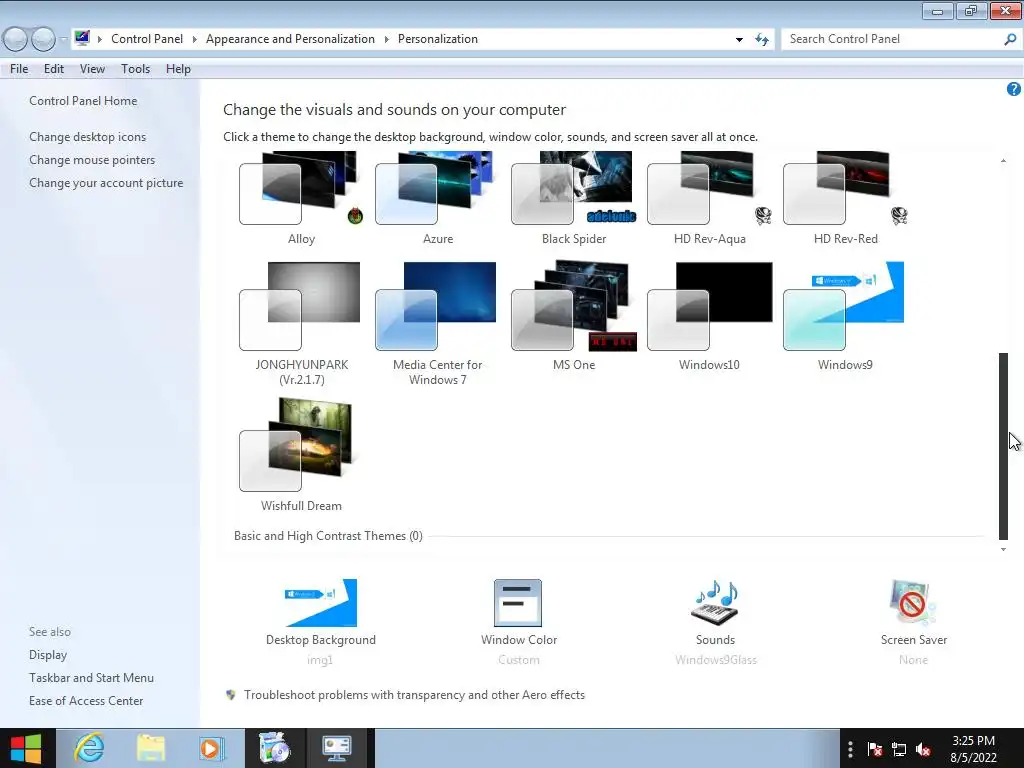Open the Tools menu
Image resolution: width=1024 pixels, height=768 pixels.
(135, 69)
